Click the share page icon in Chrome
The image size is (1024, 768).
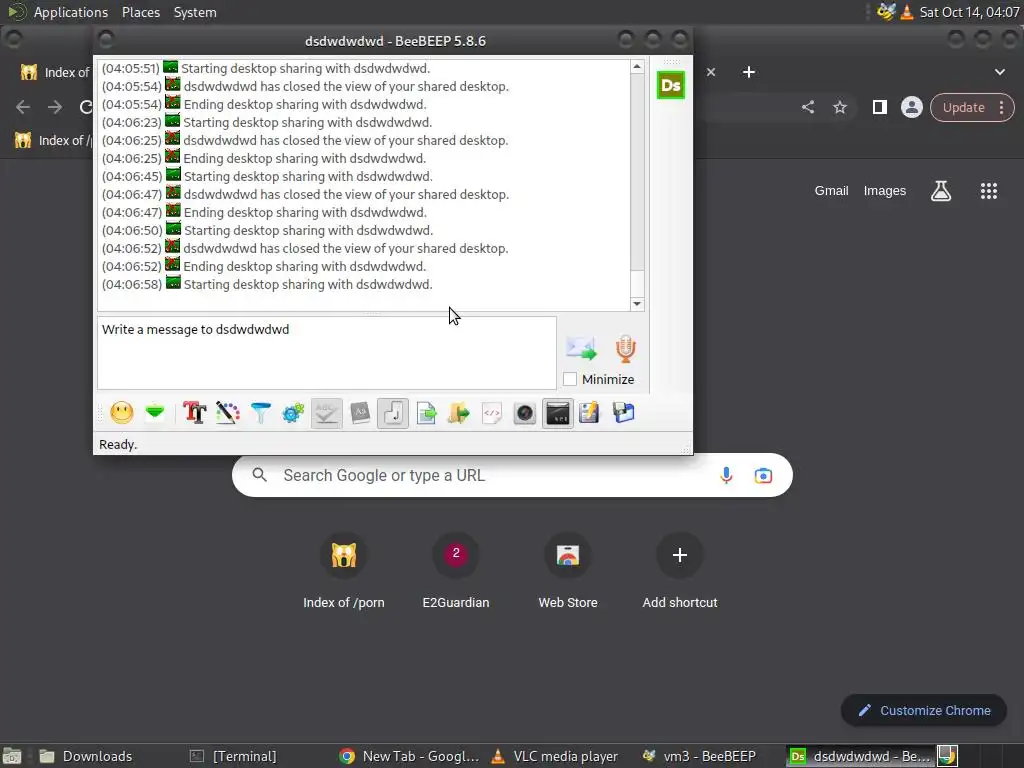[x=808, y=107]
